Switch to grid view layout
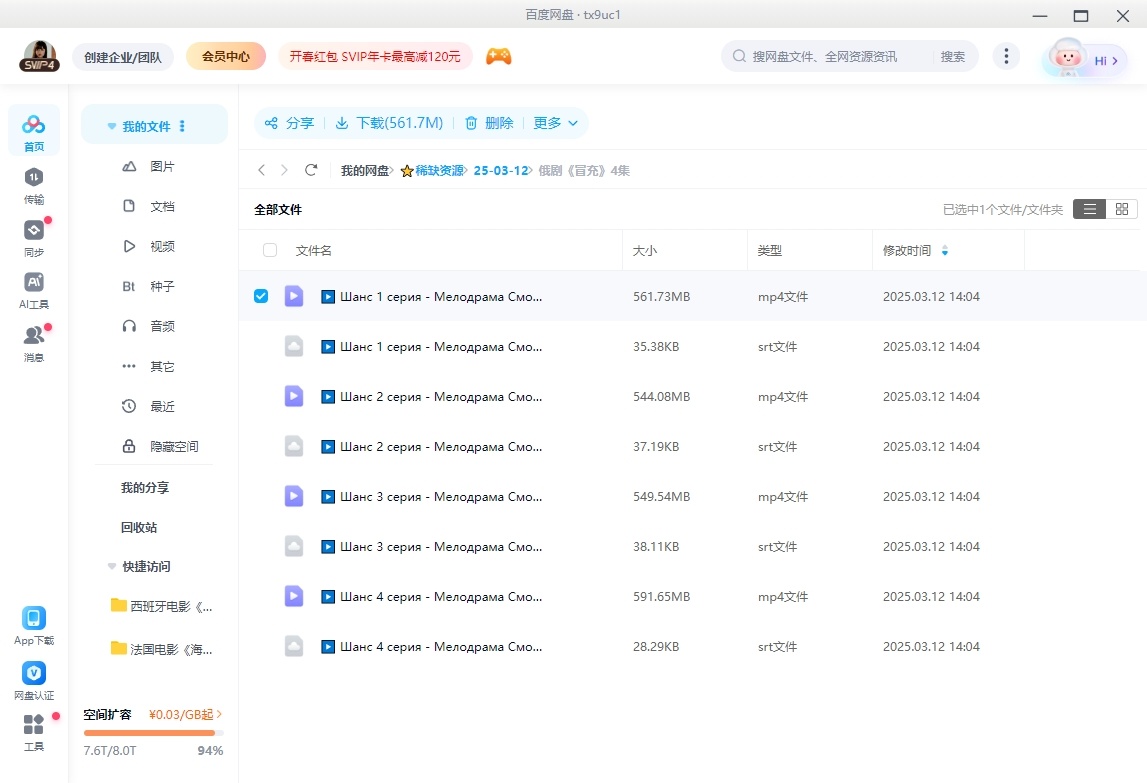The width and height of the screenshot is (1147, 783). 1121,209
